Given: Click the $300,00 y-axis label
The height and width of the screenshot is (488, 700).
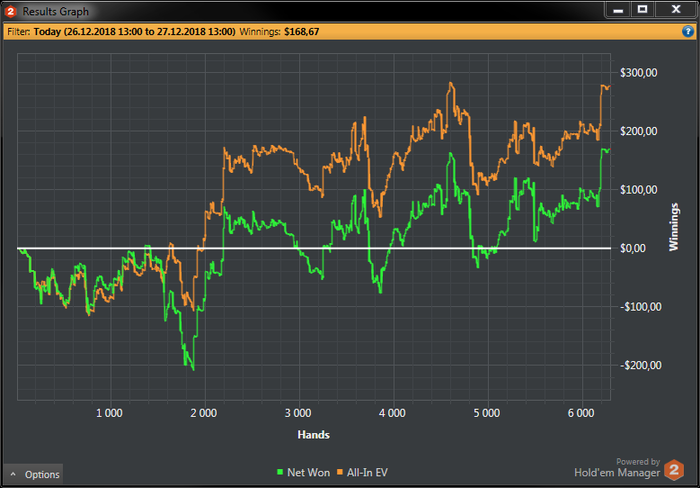Looking at the screenshot, I should (638, 73).
